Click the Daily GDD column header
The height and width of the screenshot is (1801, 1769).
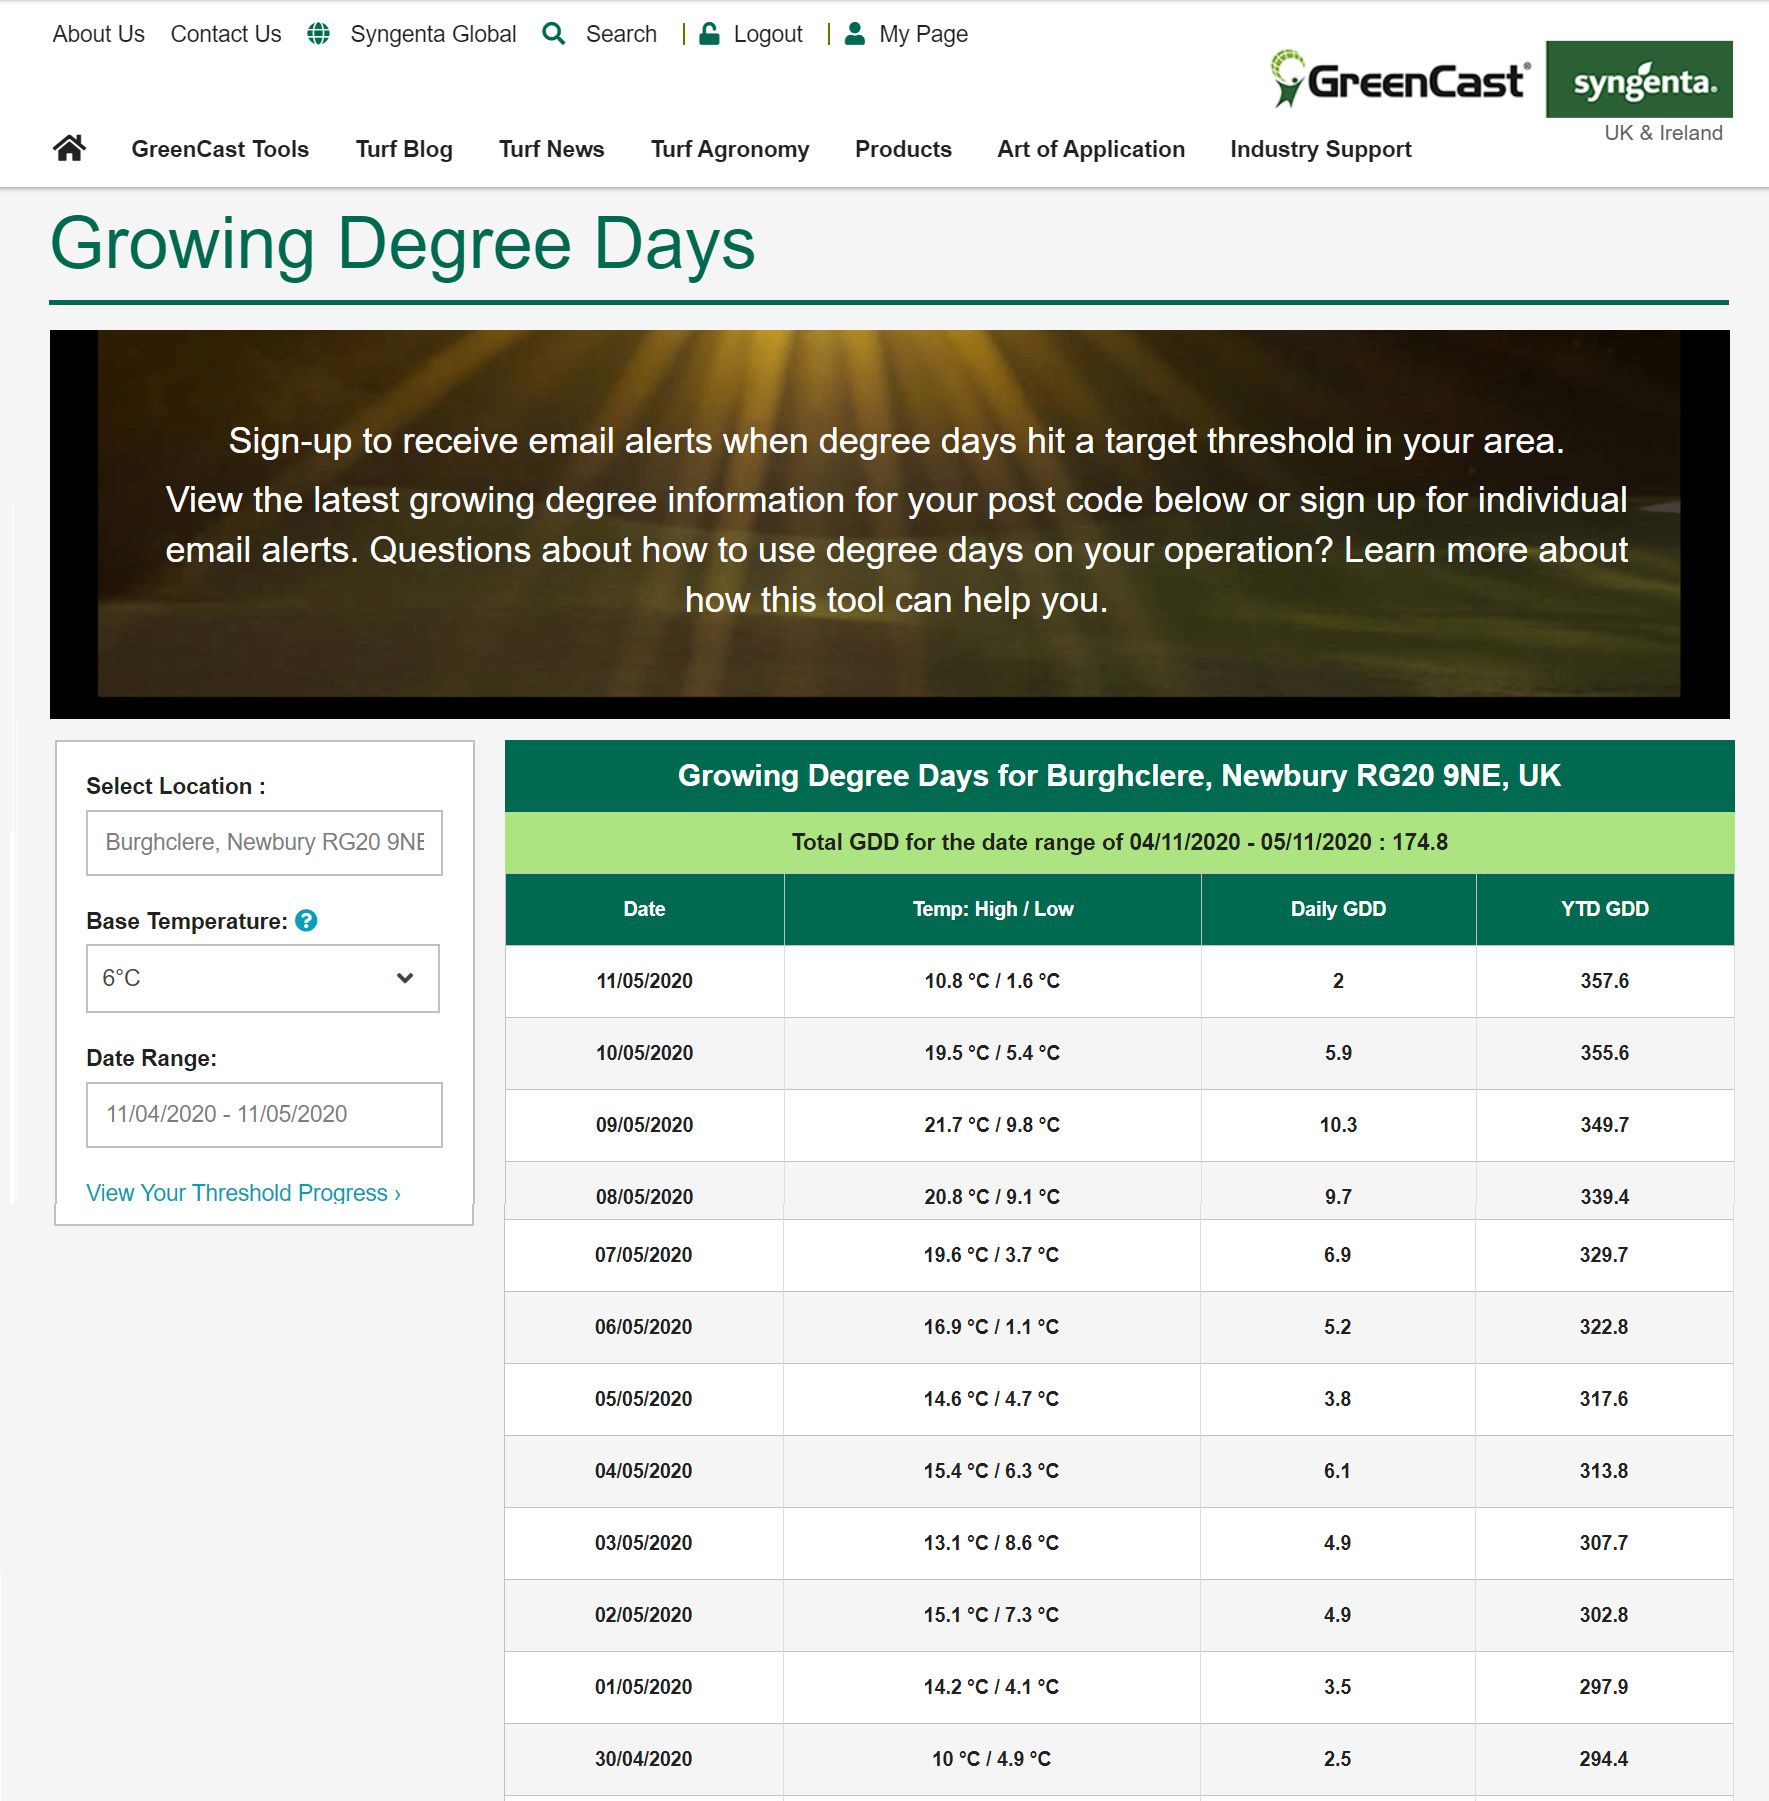pyautogui.click(x=1337, y=909)
